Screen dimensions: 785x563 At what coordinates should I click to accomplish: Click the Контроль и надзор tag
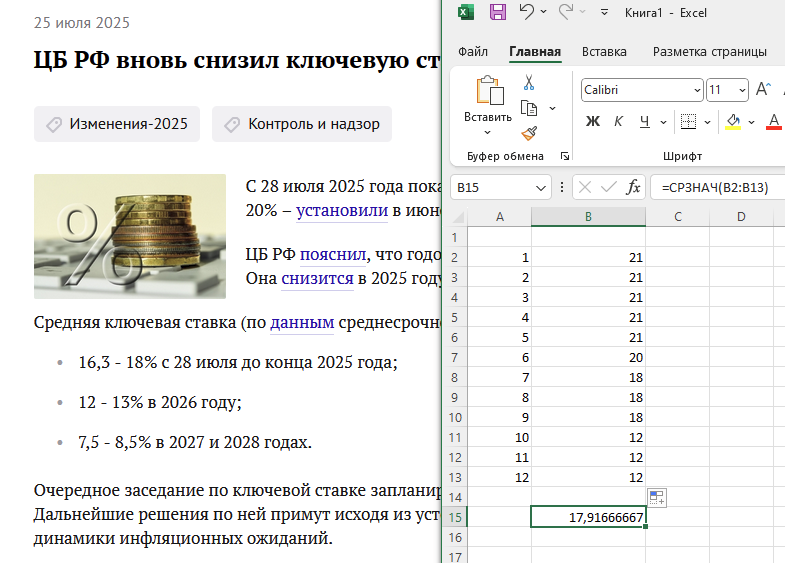(x=302, y=124)
